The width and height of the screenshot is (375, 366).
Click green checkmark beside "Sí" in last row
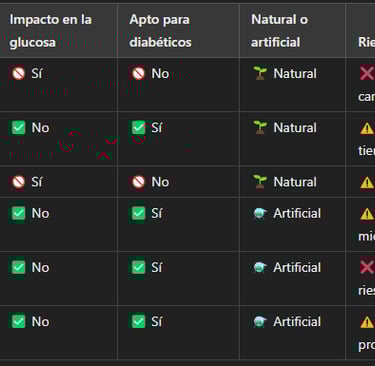point(138,322)
